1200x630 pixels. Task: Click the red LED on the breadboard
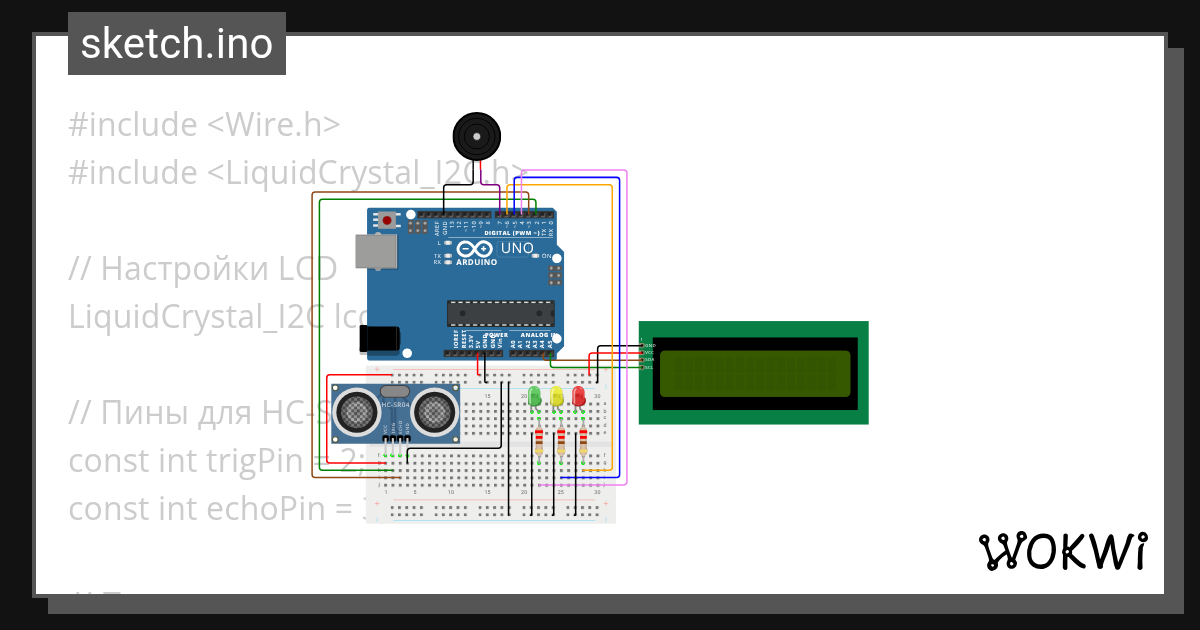(x=578, y=397)
